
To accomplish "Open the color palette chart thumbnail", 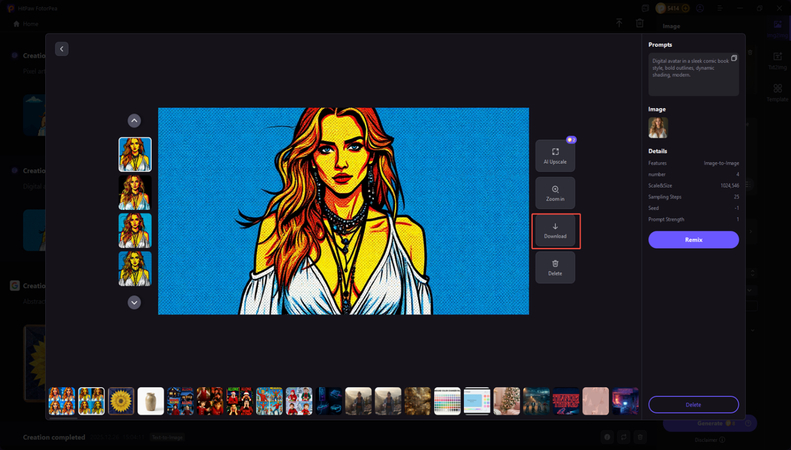I will 447,401.
